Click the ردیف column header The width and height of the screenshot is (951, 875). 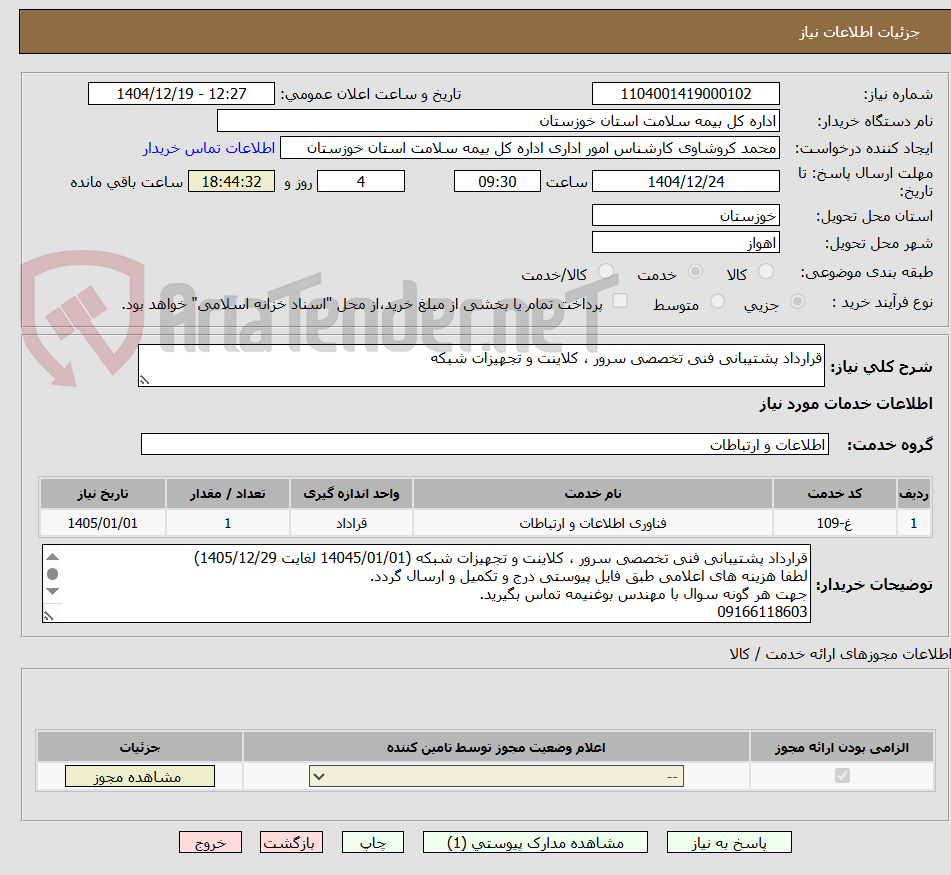click(913, 494)
